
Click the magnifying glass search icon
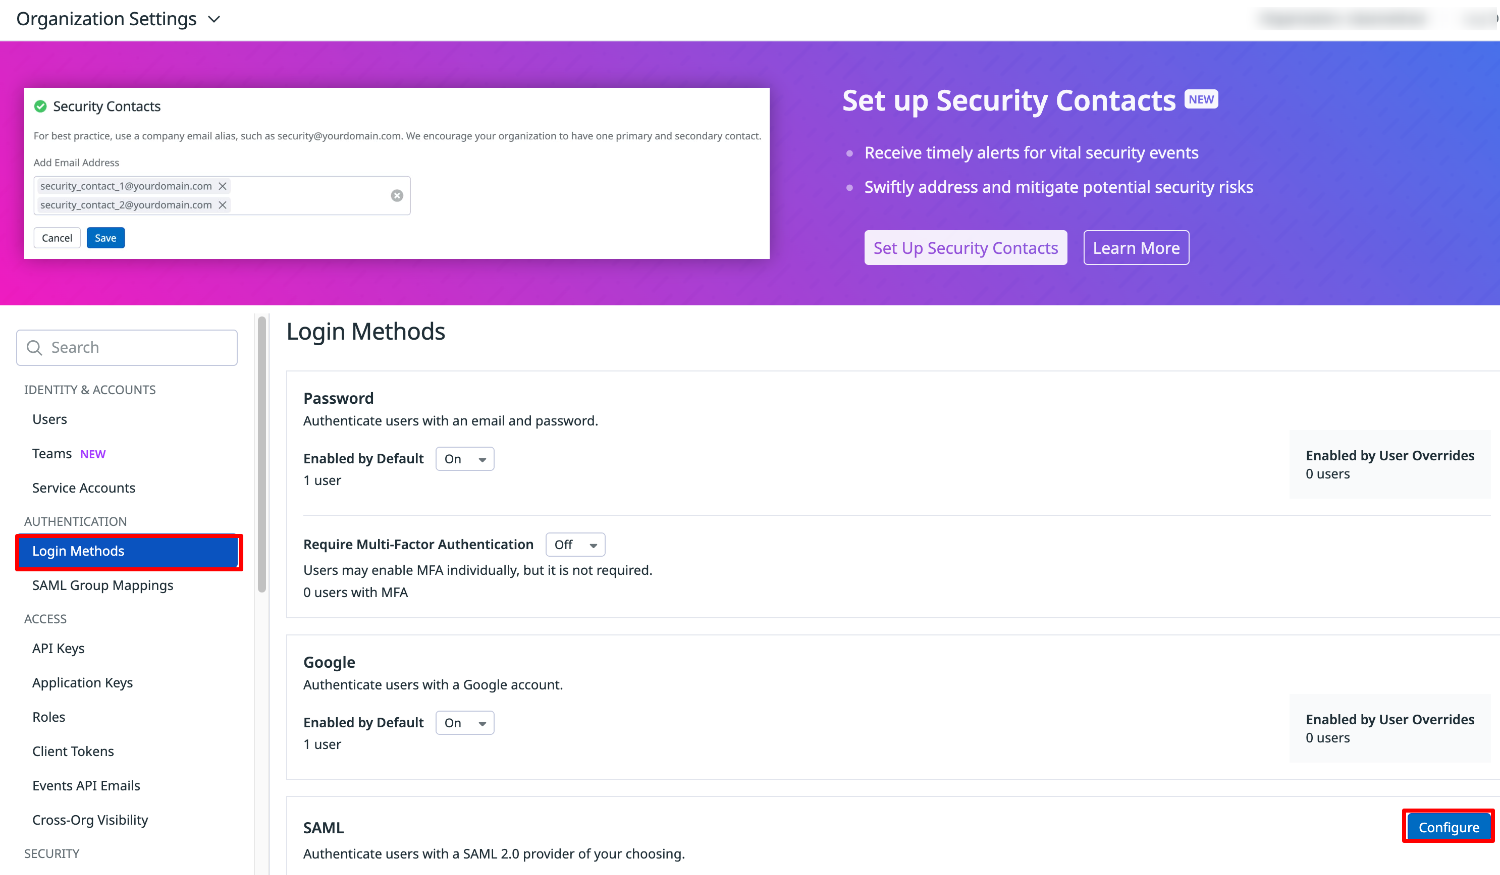35,347
